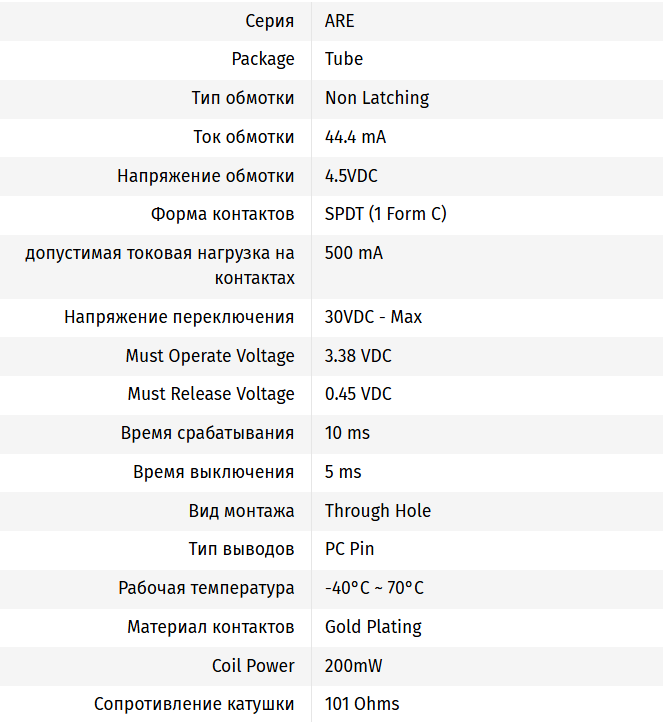
Task: Click the "4.5VDC" coil voltage value
Action: pos(351,176)
